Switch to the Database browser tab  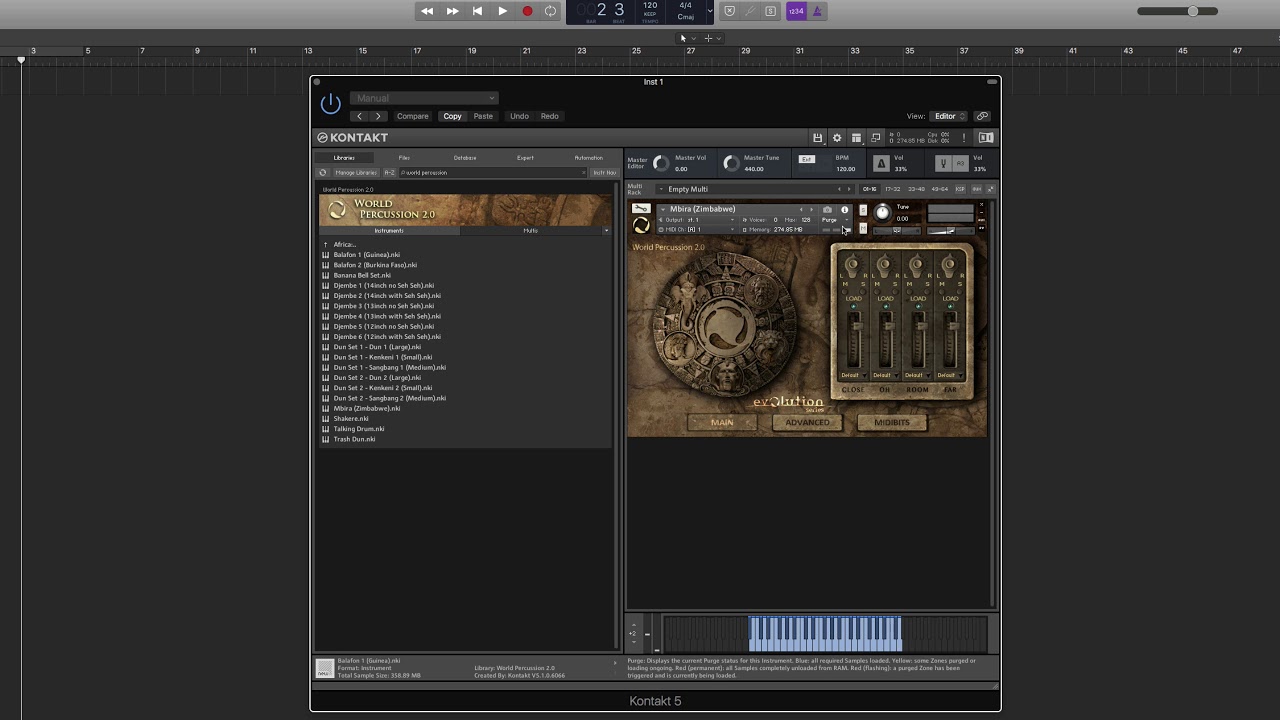coord(465,158)
